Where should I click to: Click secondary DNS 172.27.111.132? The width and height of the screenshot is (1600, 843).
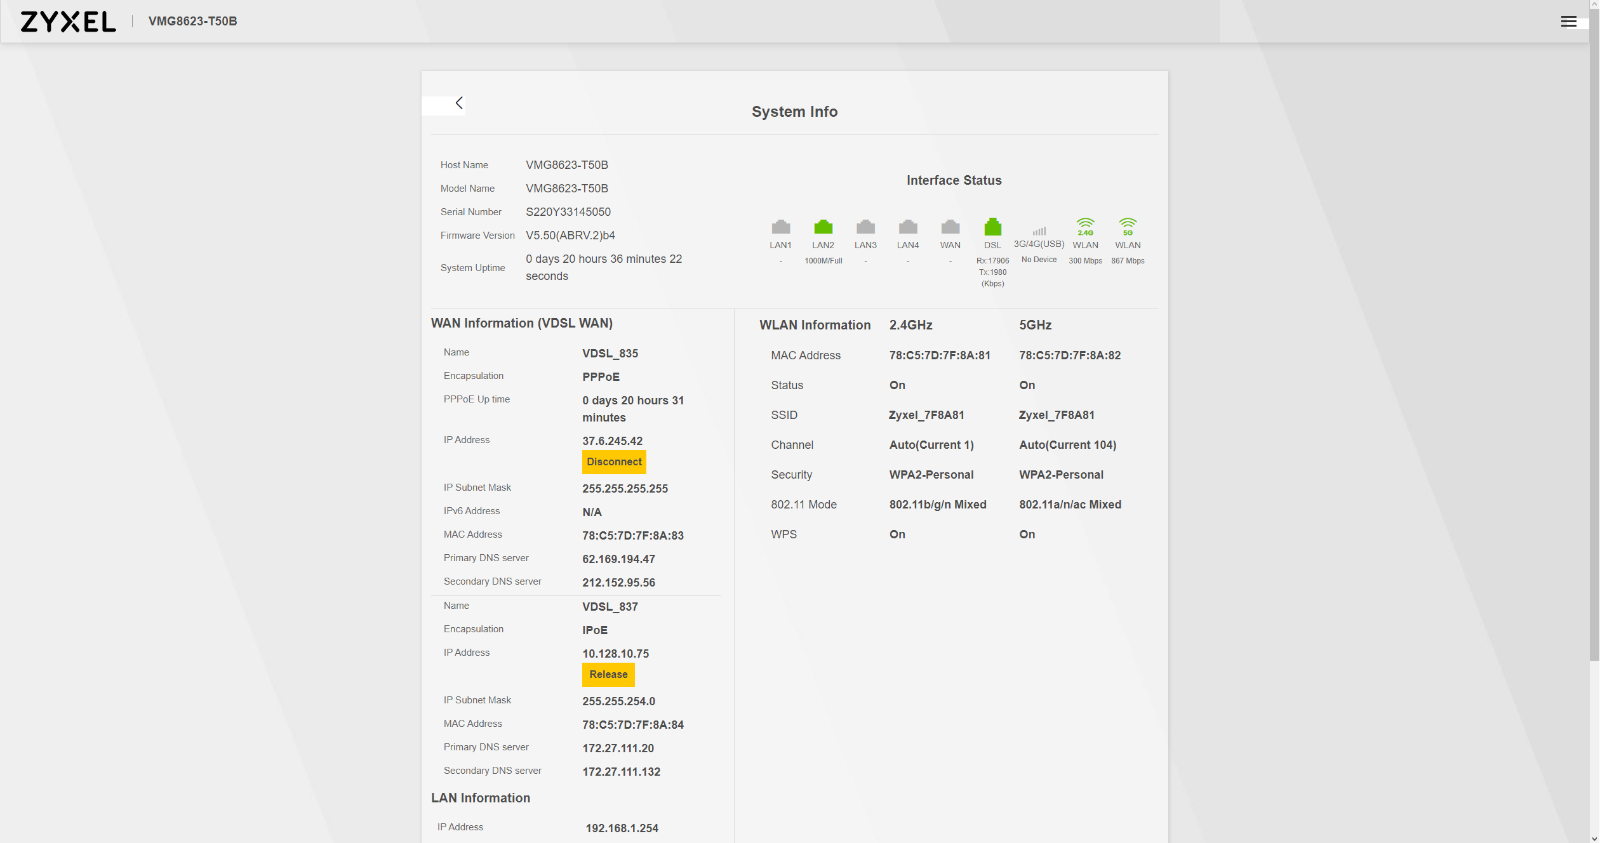621,772
